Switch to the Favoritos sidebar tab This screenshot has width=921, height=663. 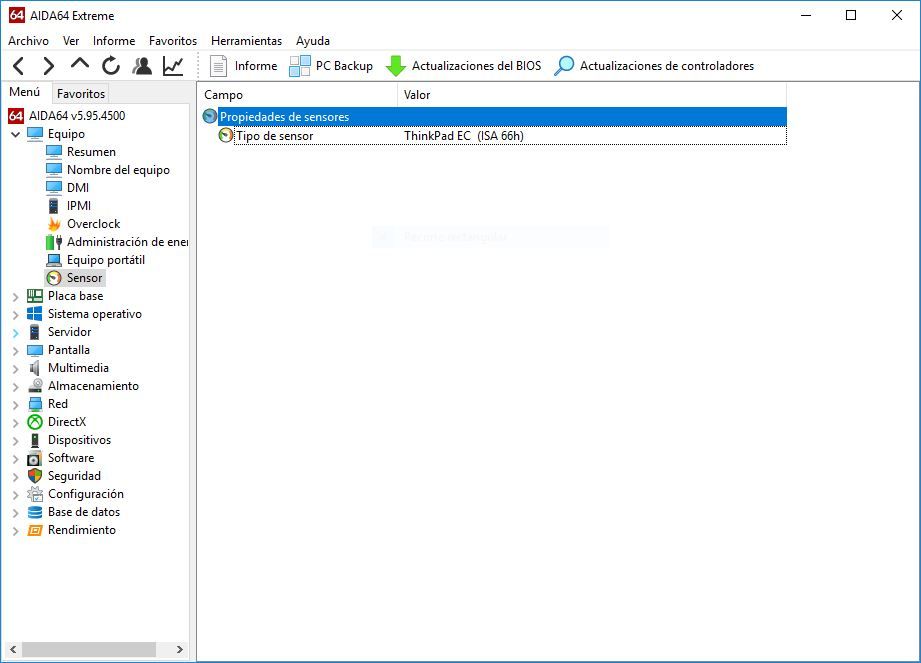click(x=80, y=93)
